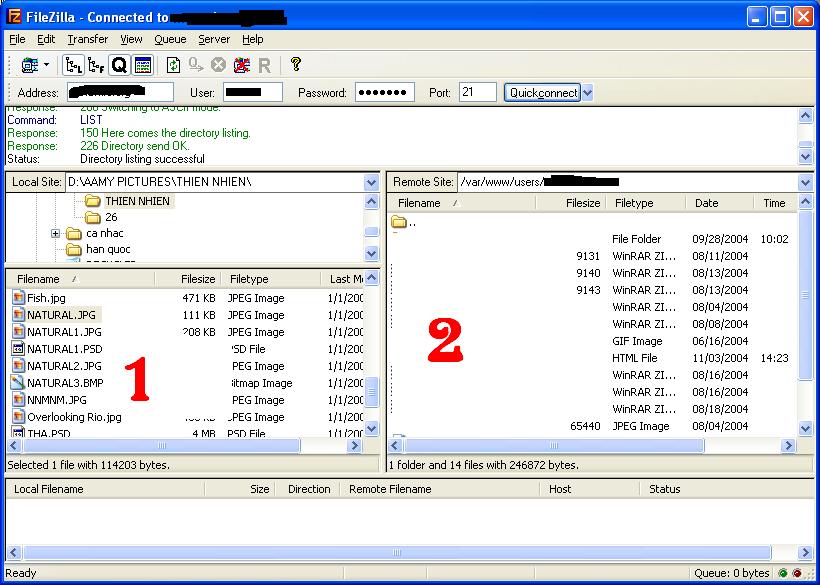Viewport: 820px width, 585px height.
Task: Open the Edit menu
Action: [46, 39]
